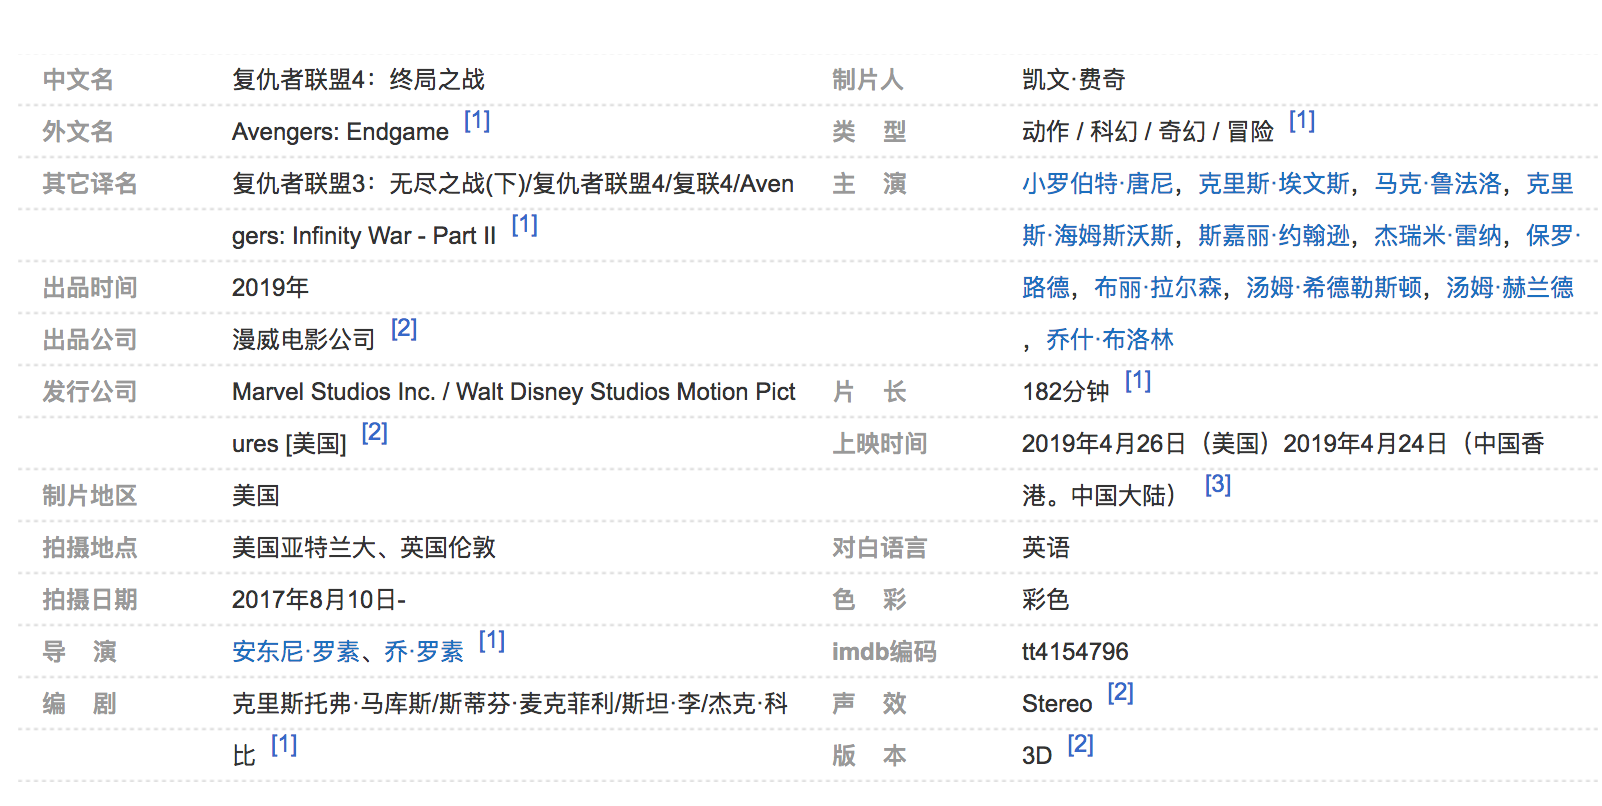Click the color value 彩色
Screen dimensions: 1602x806
(x=1046, y=600)
